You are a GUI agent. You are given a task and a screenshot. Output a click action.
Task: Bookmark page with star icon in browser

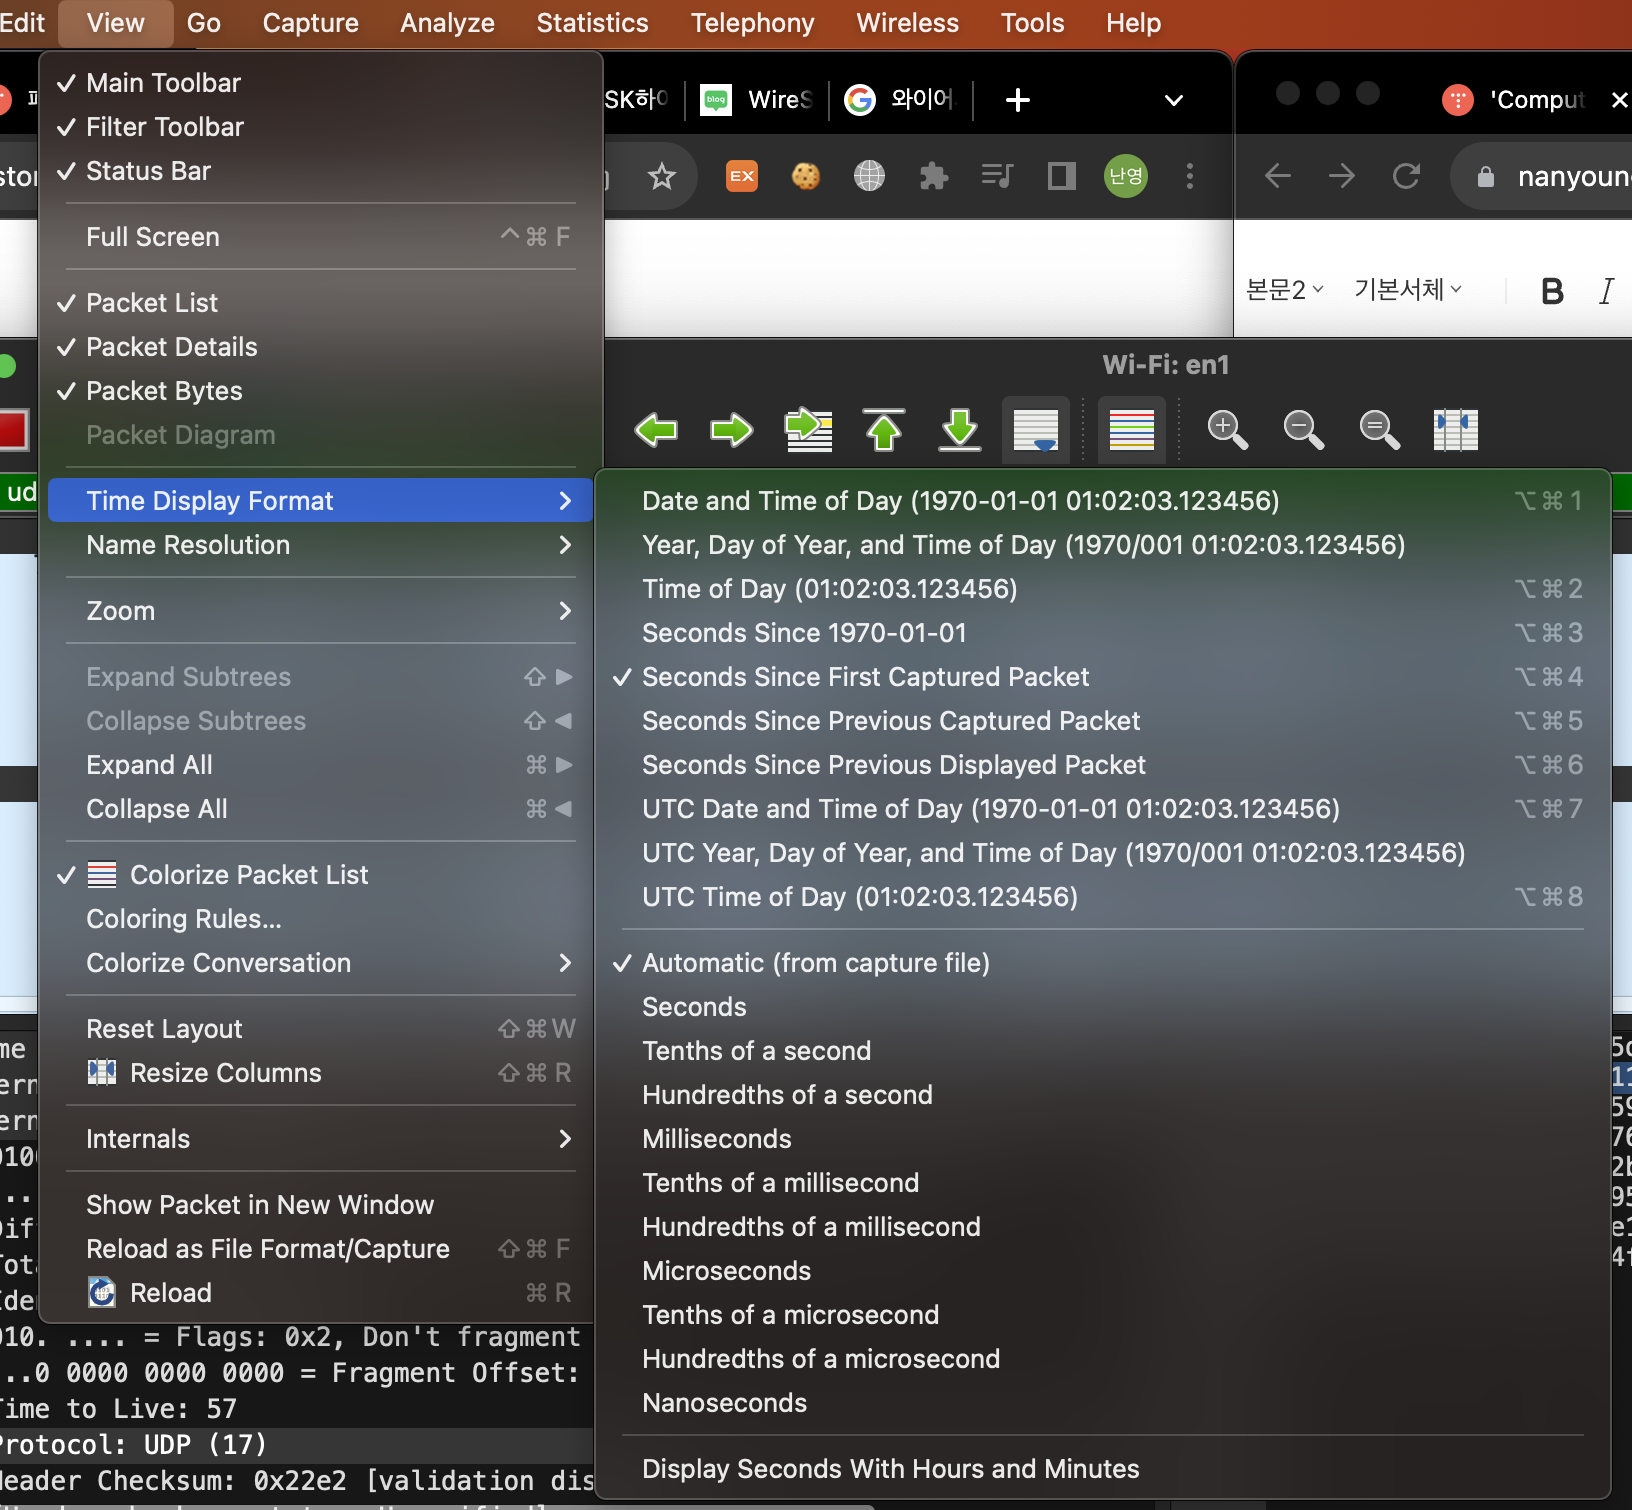pyautogui.click(x=662, y=177)
